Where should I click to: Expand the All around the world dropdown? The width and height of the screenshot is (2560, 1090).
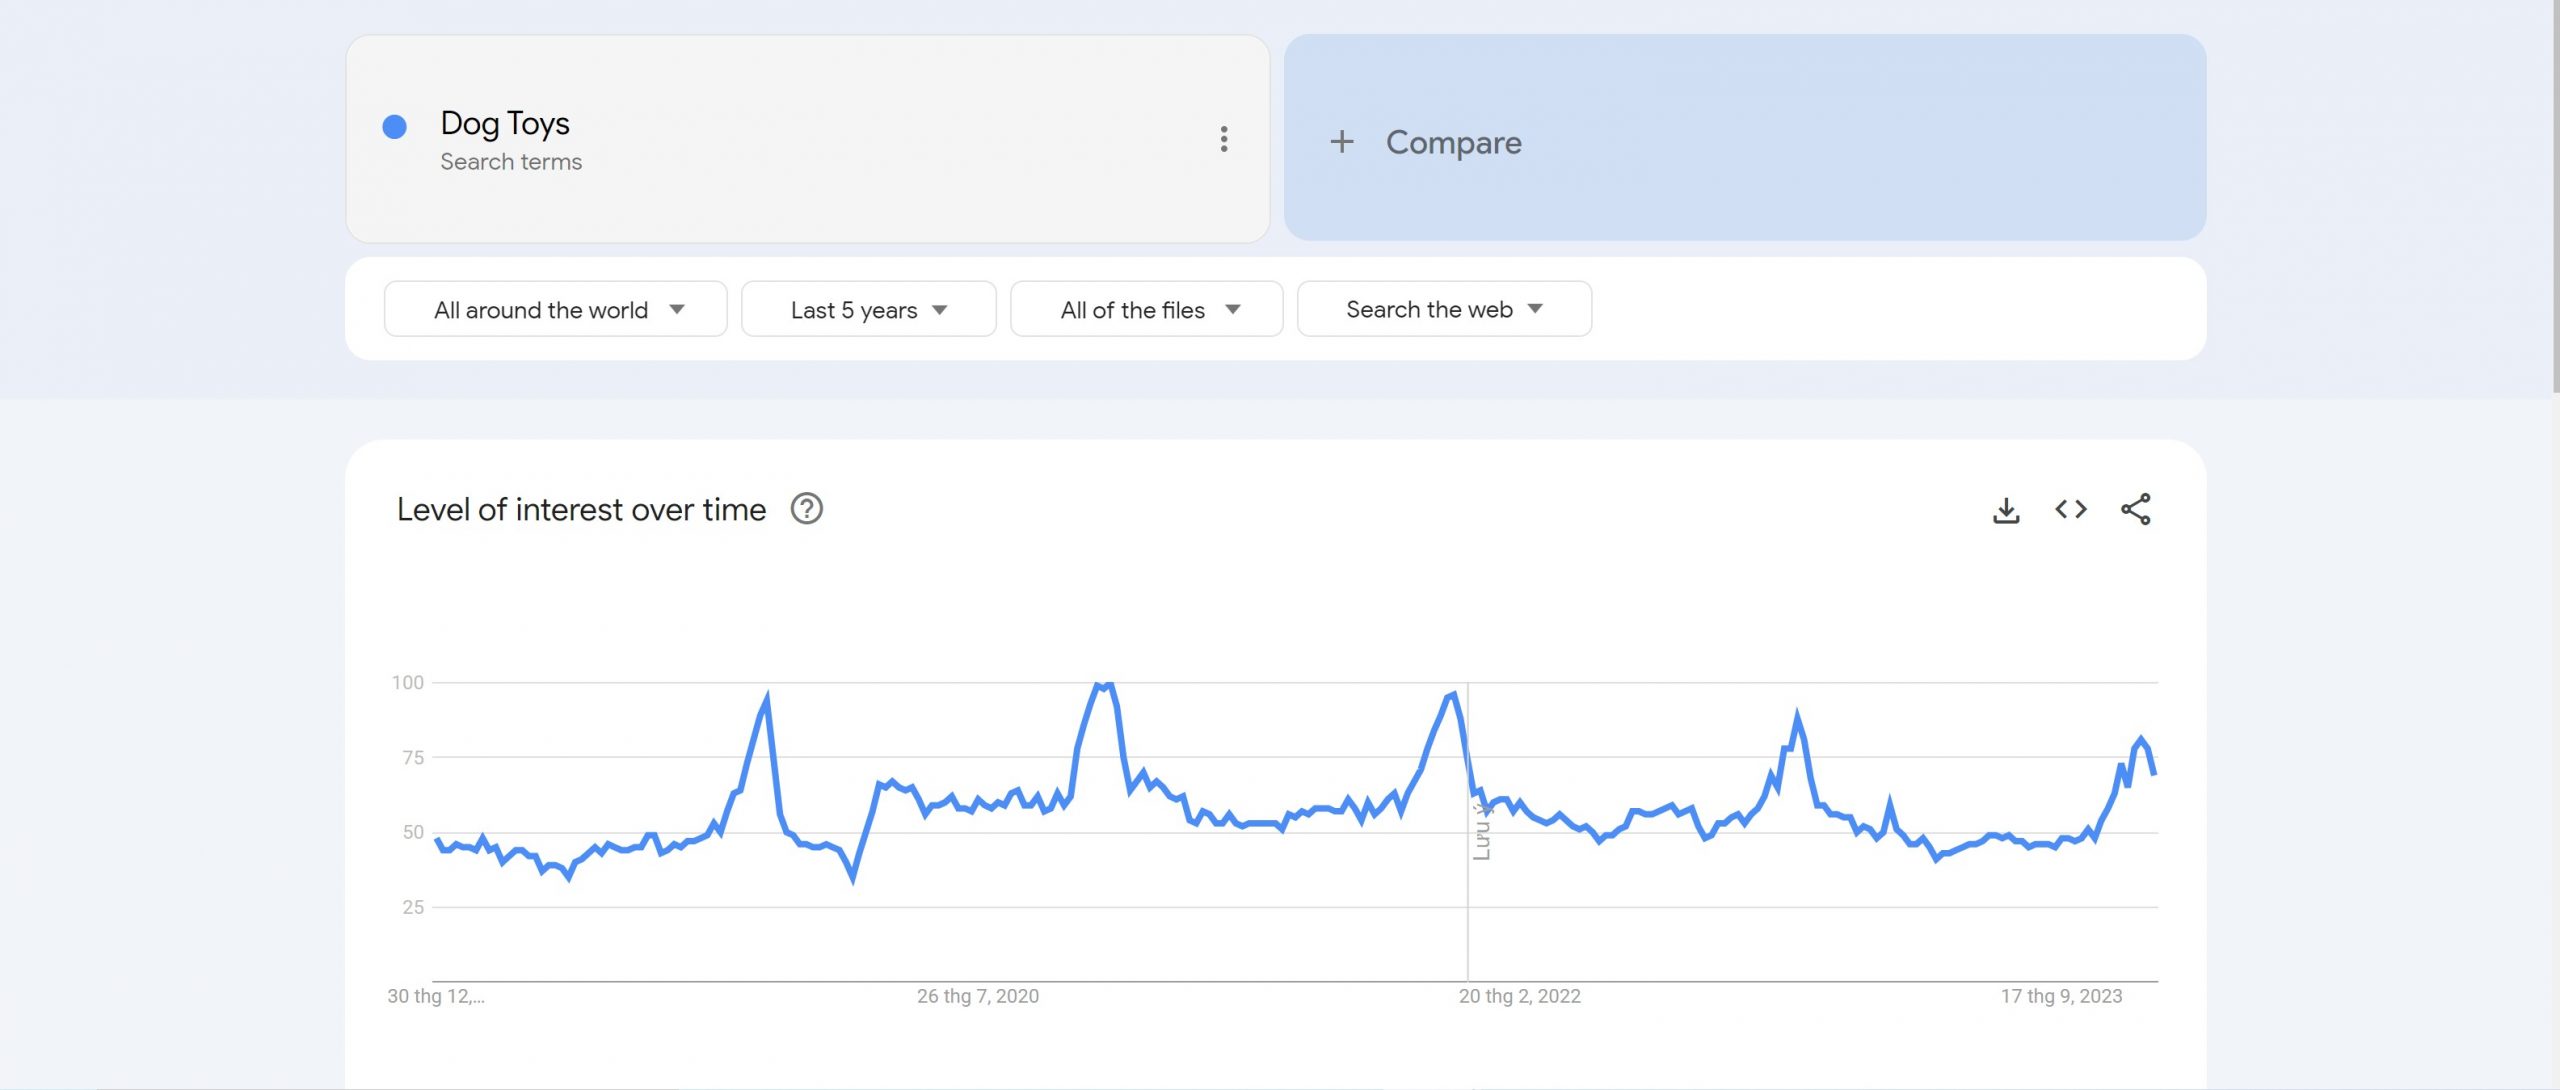click(x=555, y=310)
